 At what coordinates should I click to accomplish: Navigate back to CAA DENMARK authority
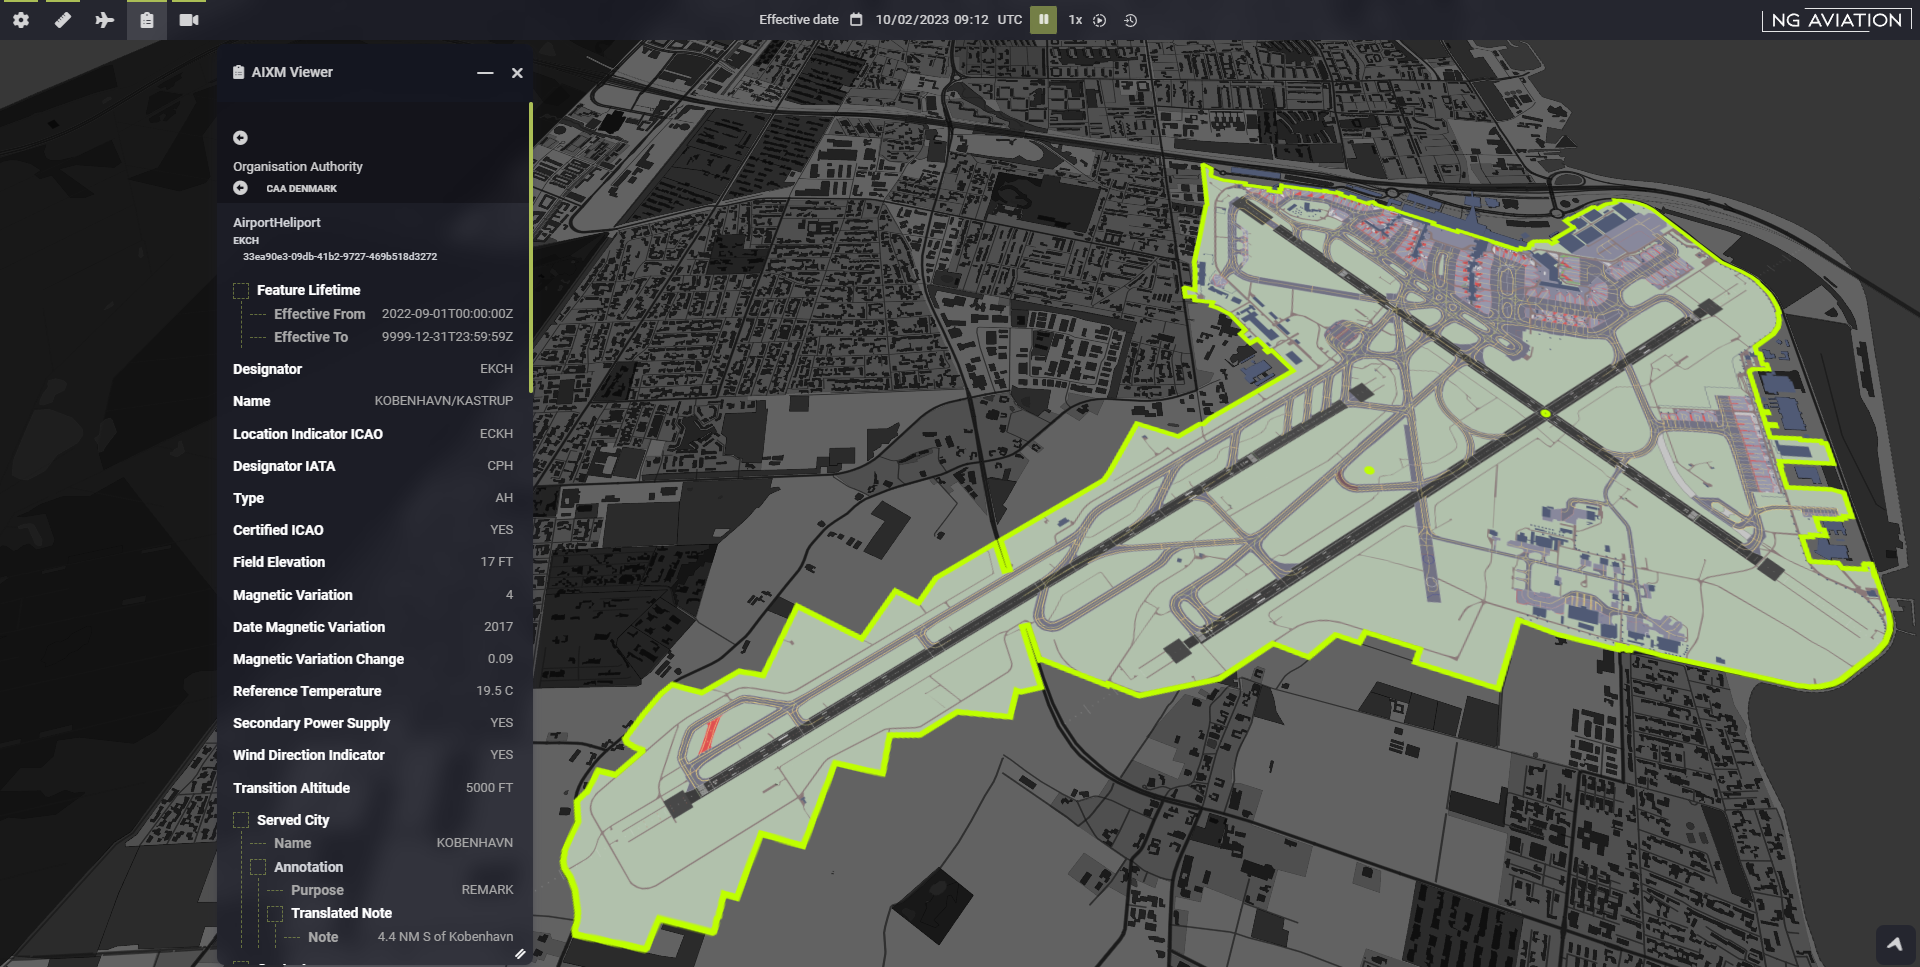coord(240,188)
